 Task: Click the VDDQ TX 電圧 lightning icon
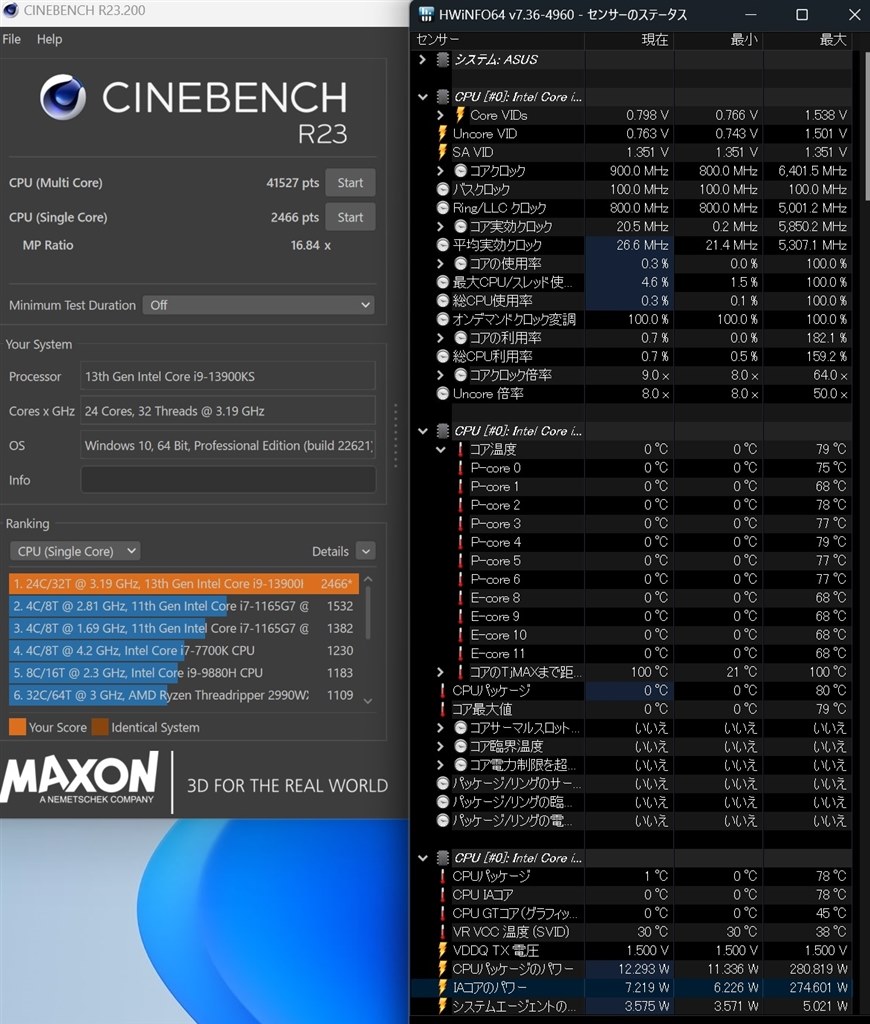[442, 950]
